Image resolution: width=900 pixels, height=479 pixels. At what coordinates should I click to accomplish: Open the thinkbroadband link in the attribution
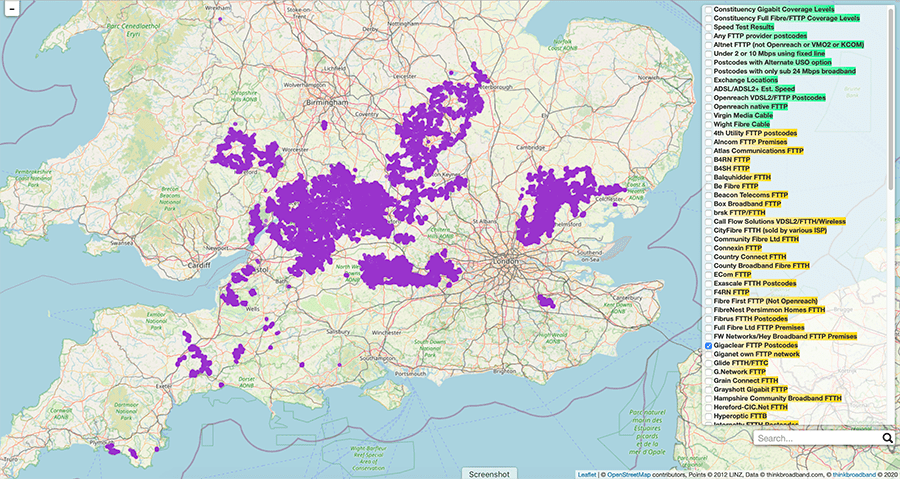(x=854, y=474)
